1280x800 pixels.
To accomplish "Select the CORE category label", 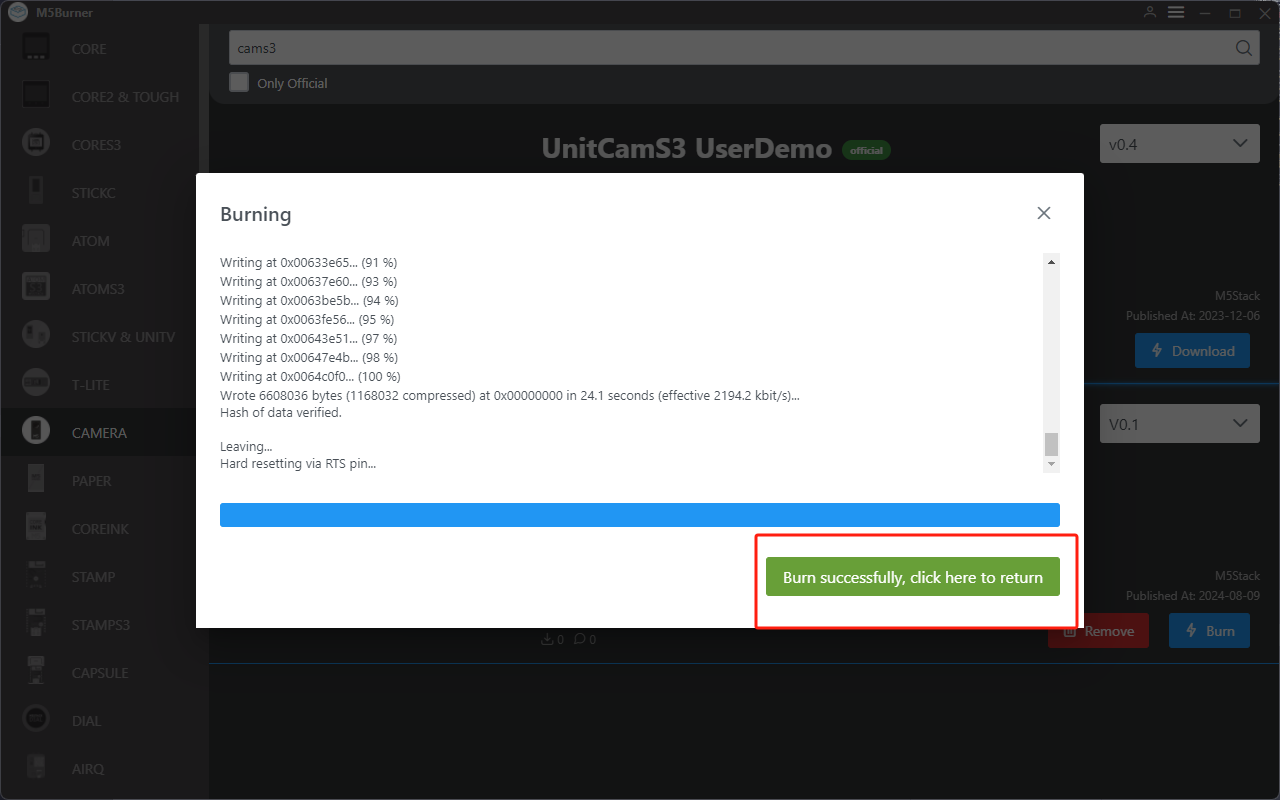I will coord(89,49).
